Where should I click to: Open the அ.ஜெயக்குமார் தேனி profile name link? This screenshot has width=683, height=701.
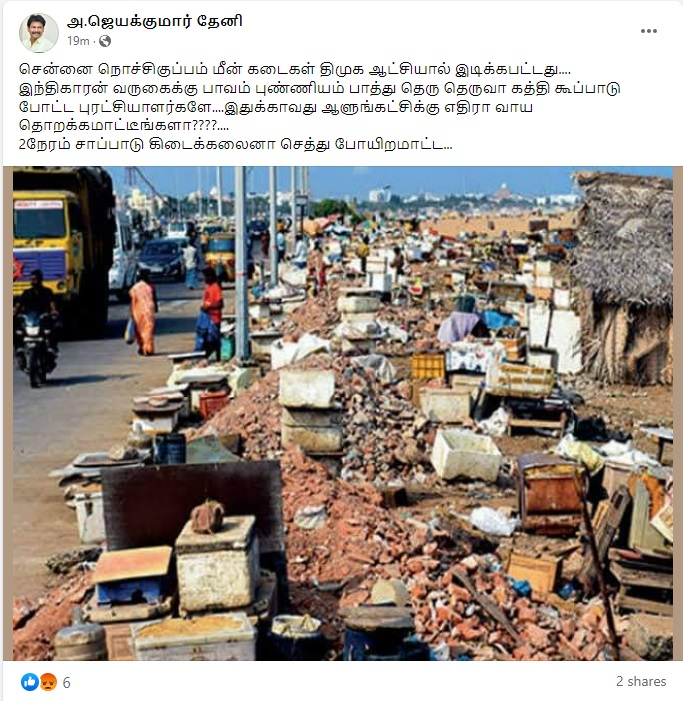pos(155,21)
